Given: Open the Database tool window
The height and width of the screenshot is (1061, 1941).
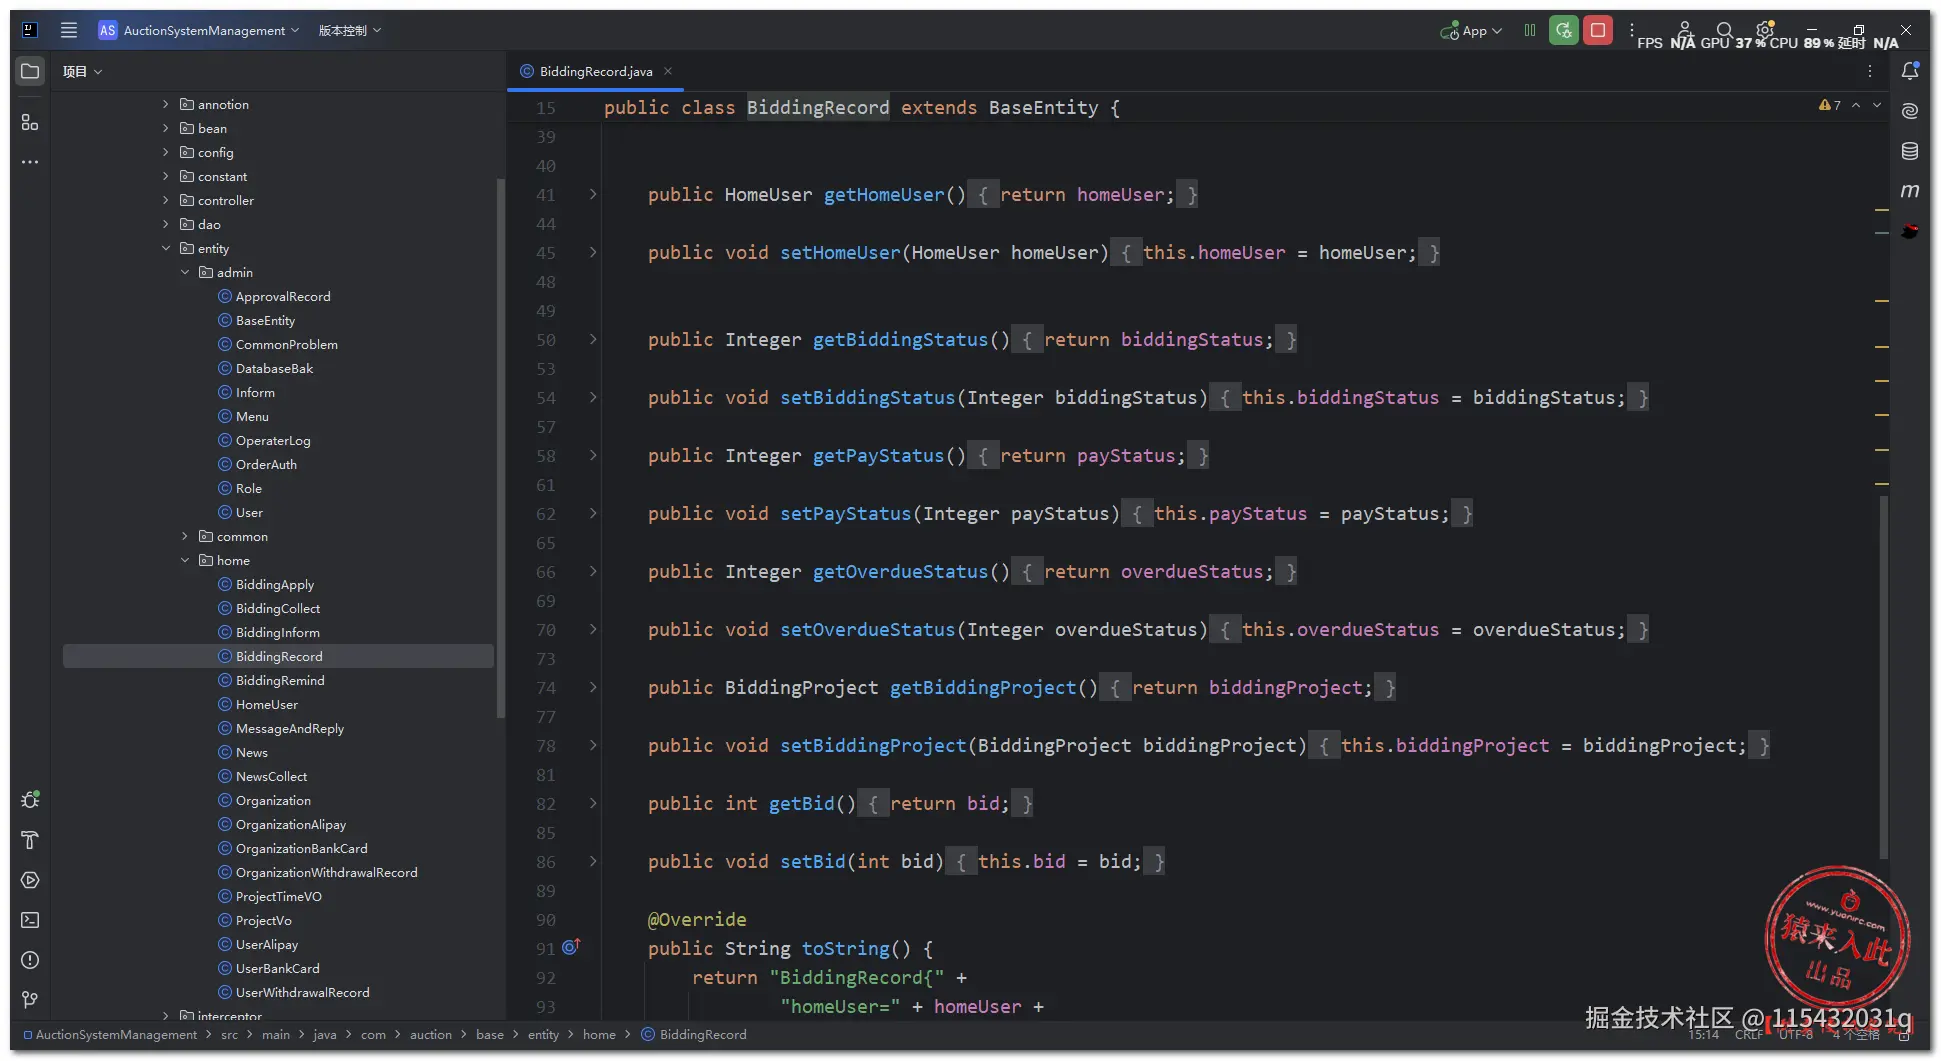Looking at the screenshot, I should 1910,151.
